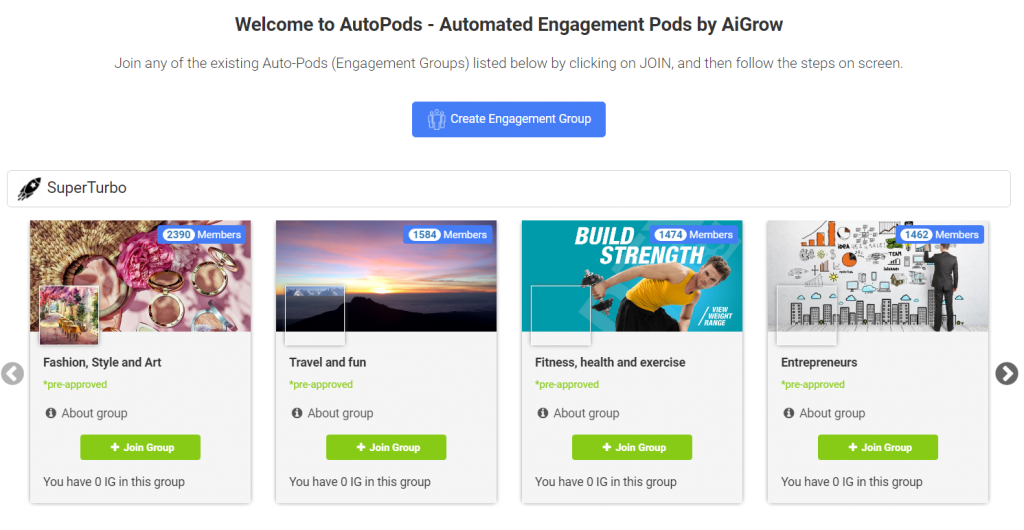Click the 2390 Members badge
The height and width of the screenshot is (530, 1024).
[x=202, y=235]
